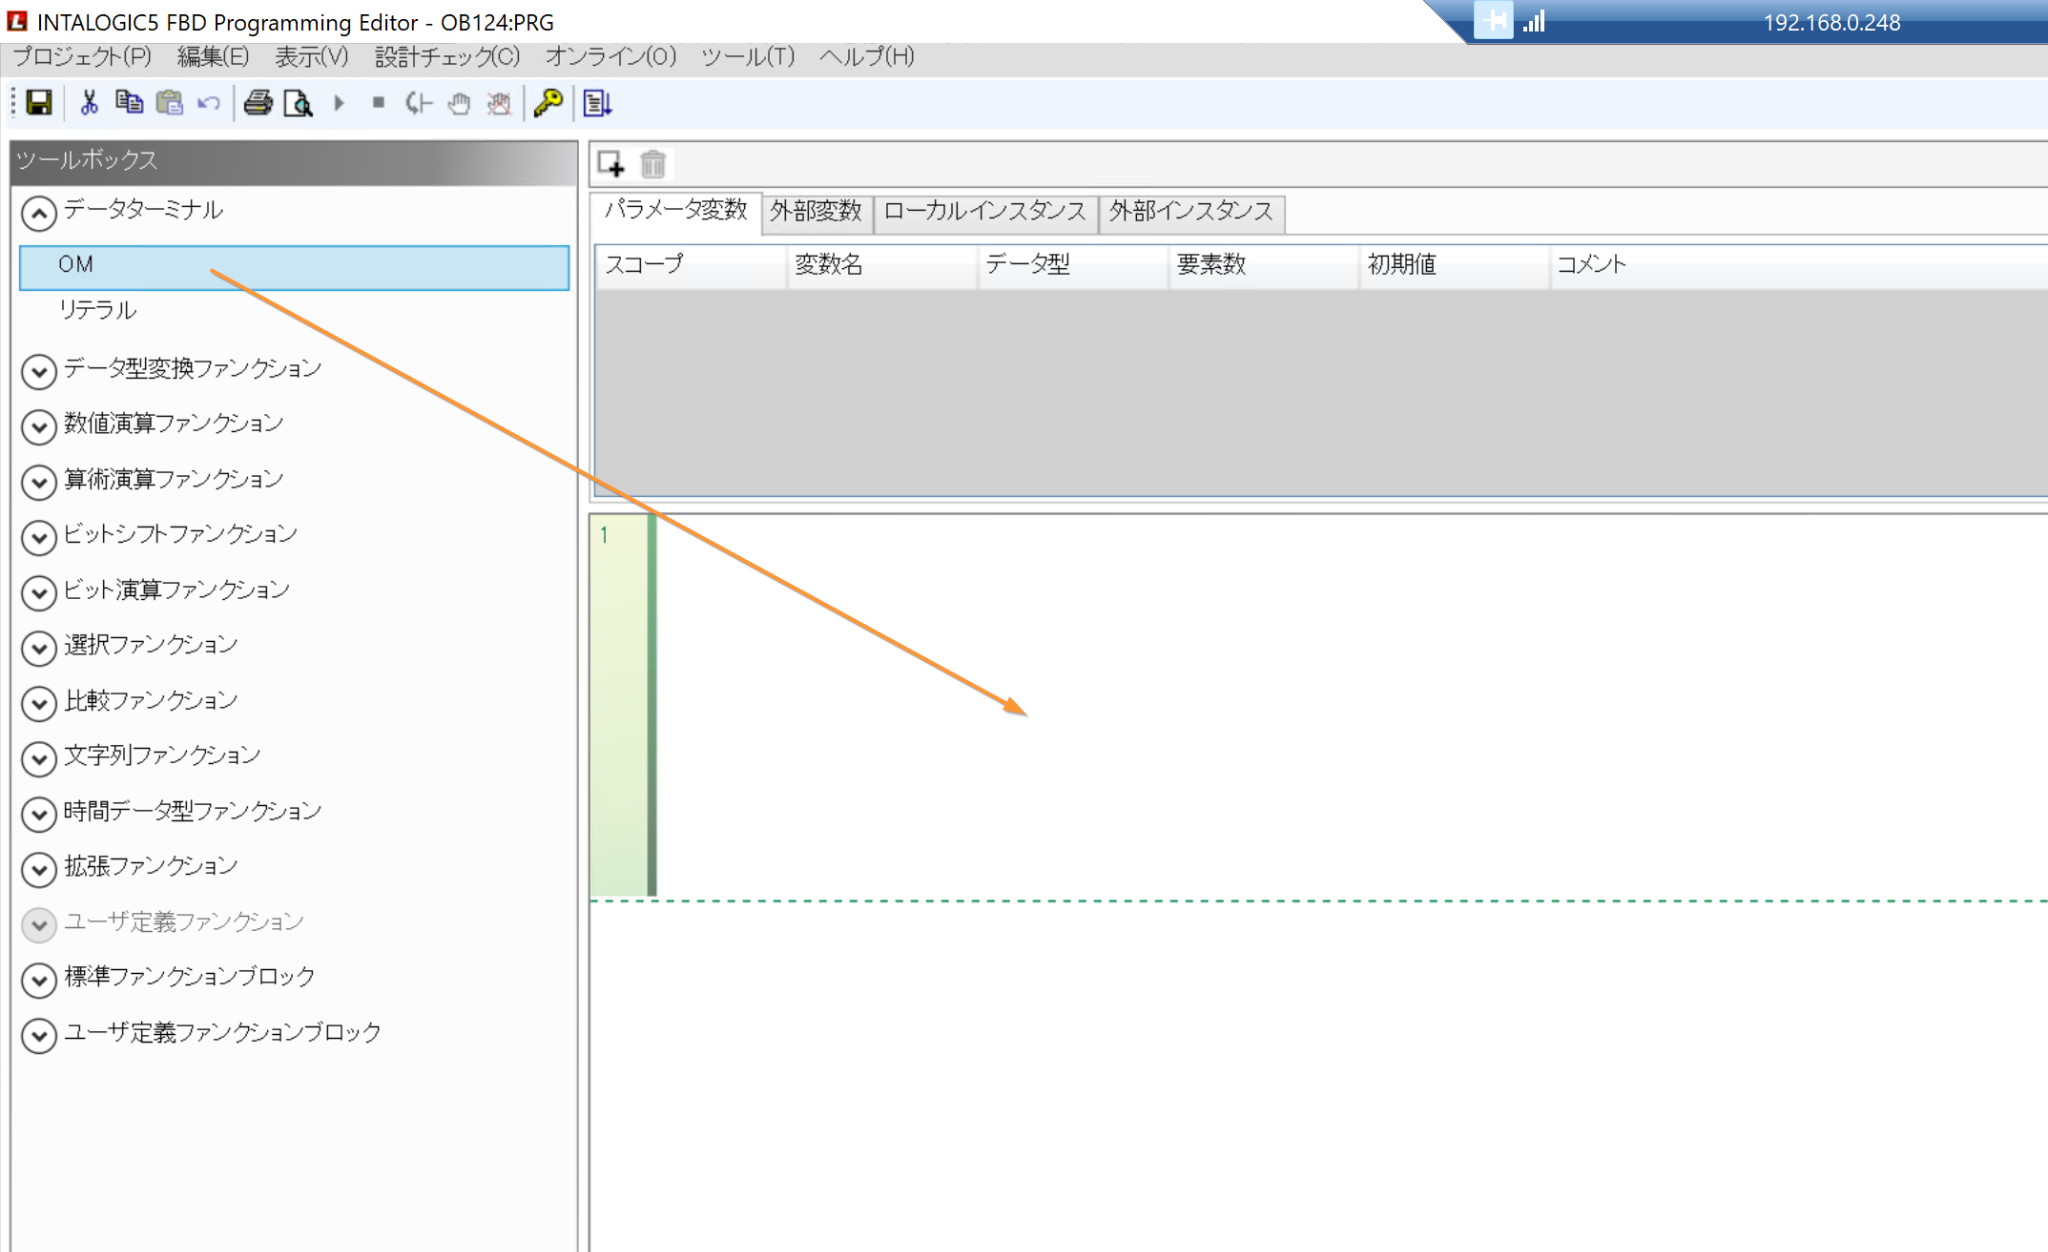2048x1252 pixels.
Task: Click the Save floppy disk icon
Action: pyautogui.click(x=39, y=103)
